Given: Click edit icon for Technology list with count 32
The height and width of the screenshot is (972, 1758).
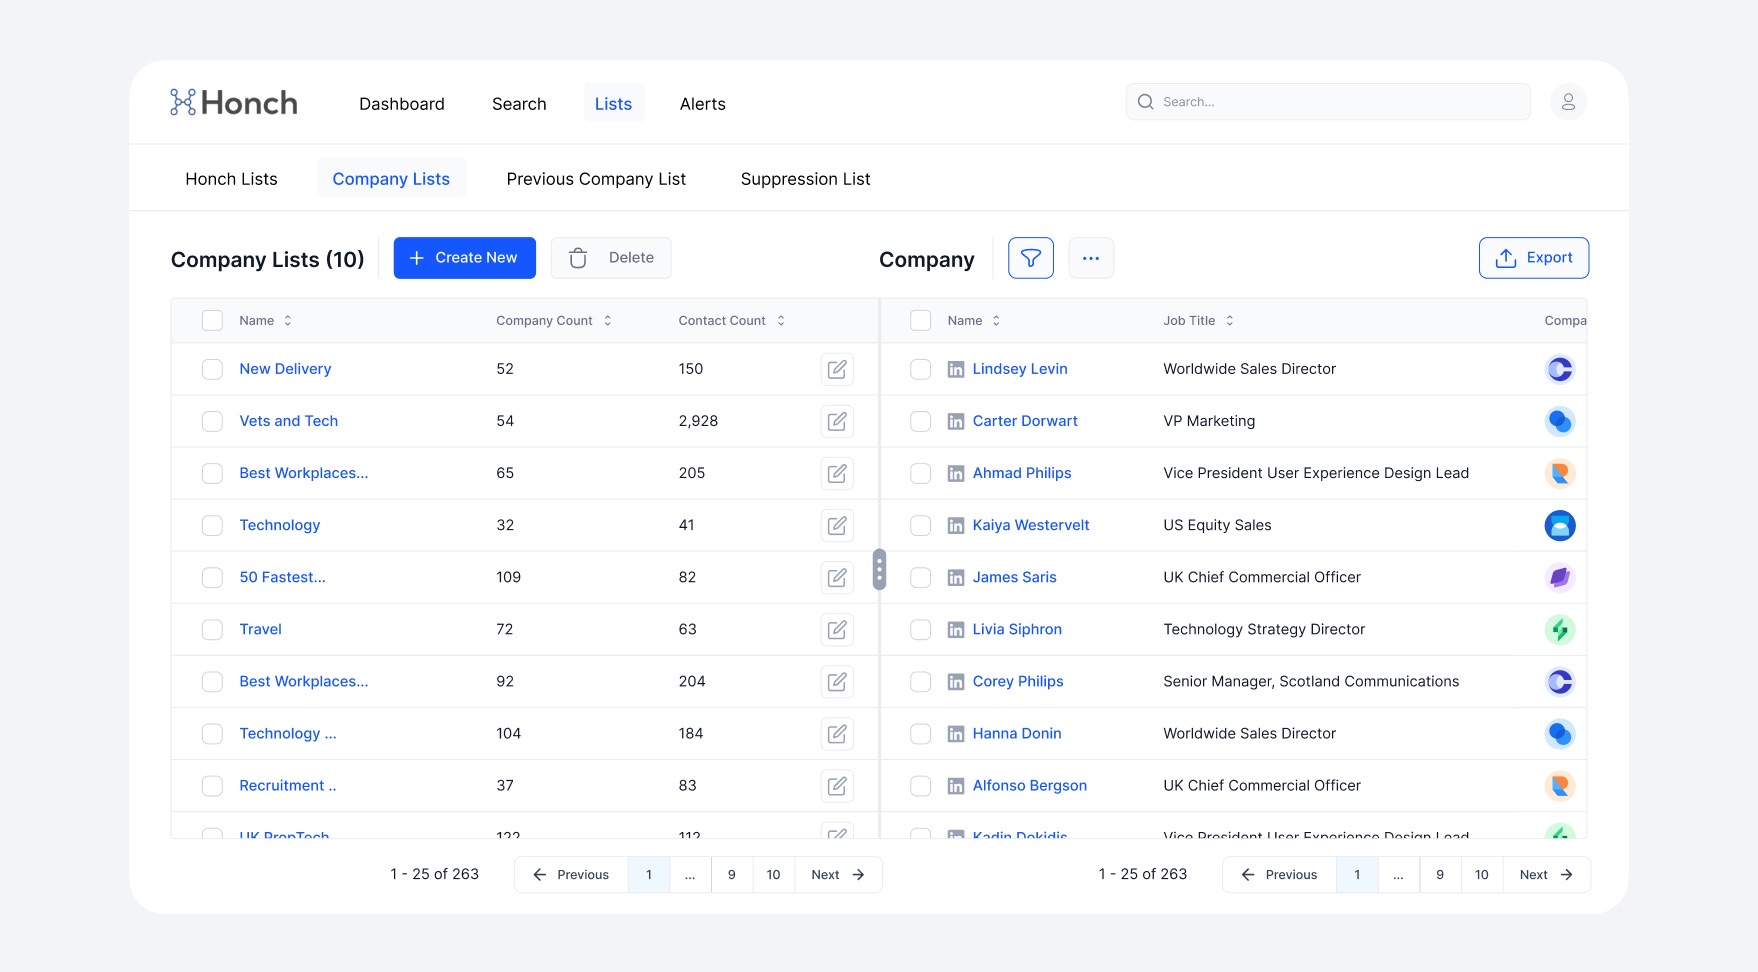Looking at the screenshot, I should (837, 525).
